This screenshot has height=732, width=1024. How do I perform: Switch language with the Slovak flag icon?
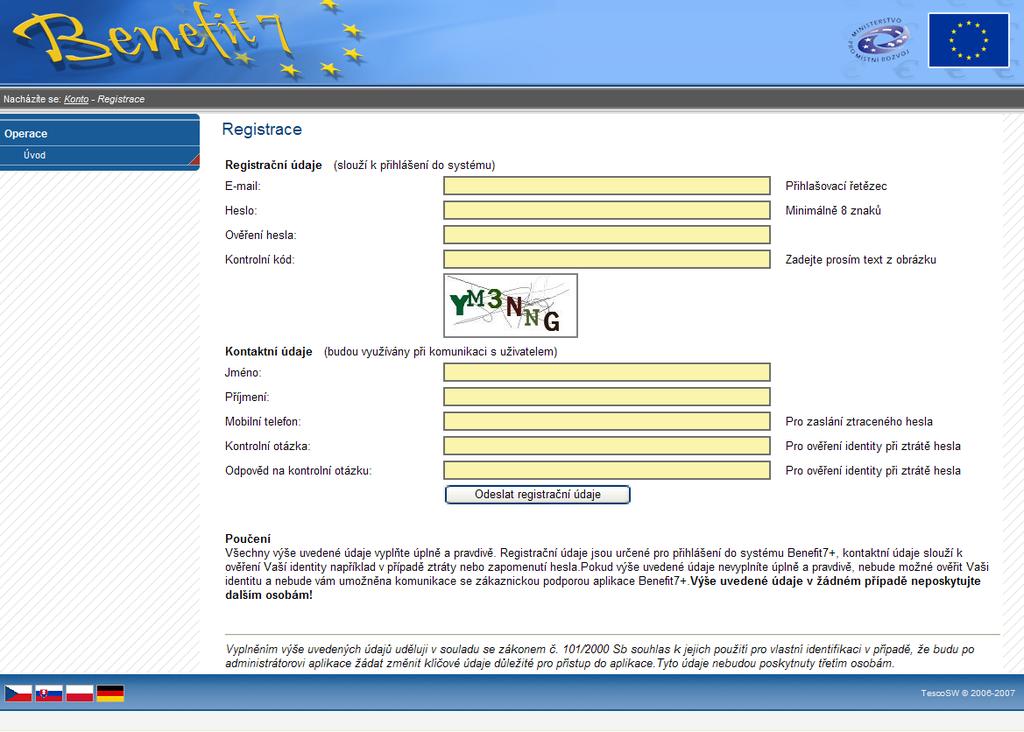tap(49, 693)
